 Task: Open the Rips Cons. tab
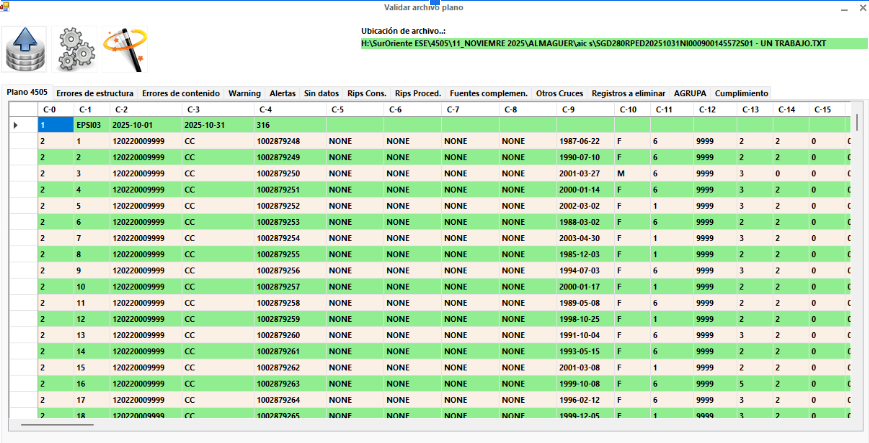367,93
